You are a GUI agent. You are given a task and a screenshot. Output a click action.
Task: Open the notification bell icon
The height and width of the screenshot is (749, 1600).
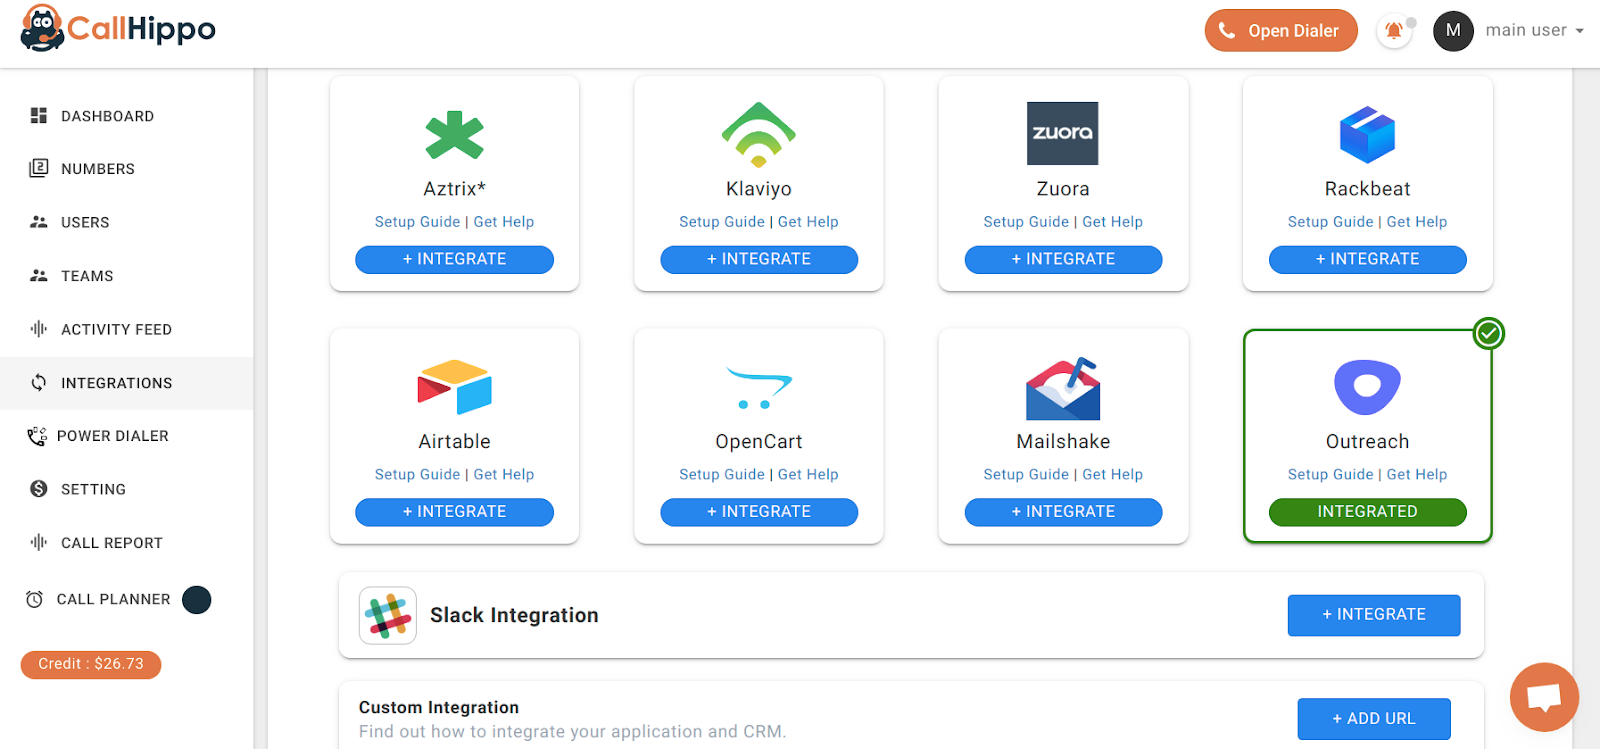(x=1394, y=31)
